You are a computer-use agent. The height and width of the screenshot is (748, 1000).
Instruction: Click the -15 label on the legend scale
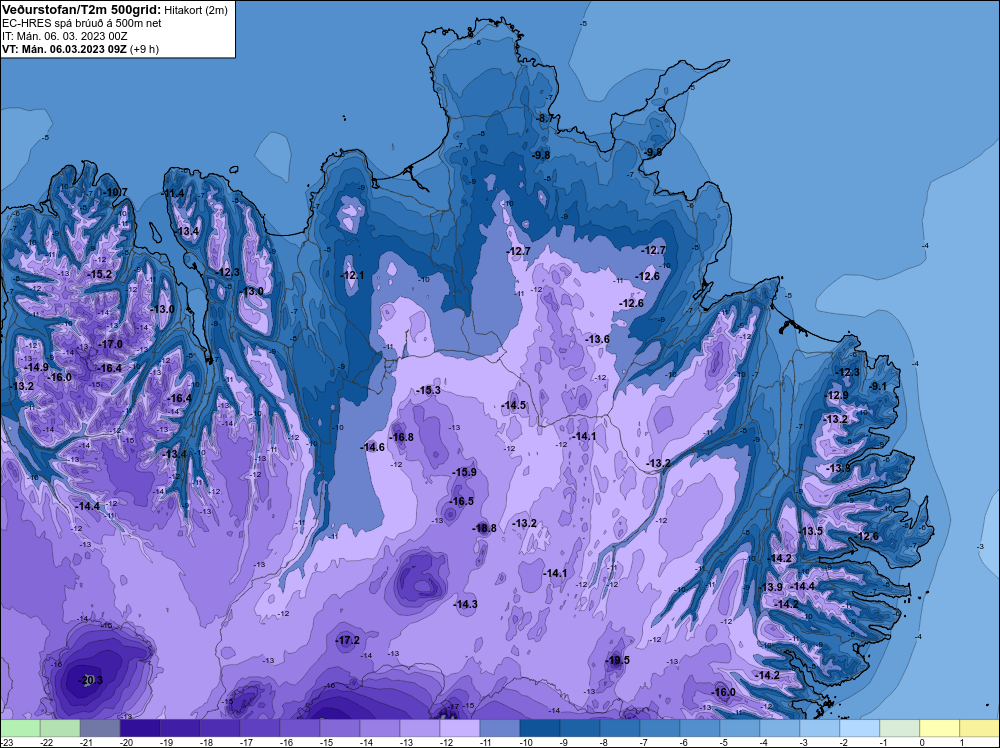326,742
